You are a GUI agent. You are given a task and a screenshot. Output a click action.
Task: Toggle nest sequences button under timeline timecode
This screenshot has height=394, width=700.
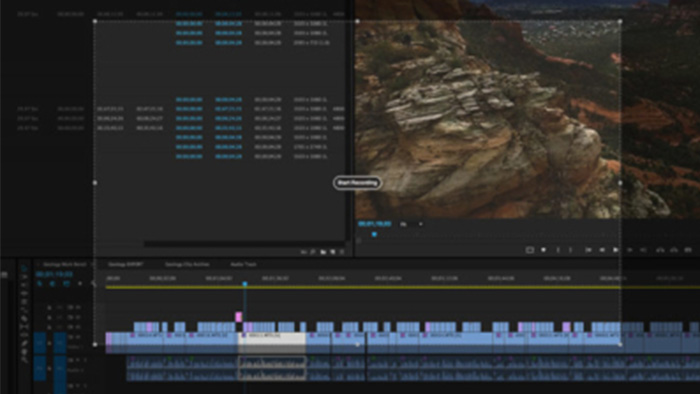(39, 284)
